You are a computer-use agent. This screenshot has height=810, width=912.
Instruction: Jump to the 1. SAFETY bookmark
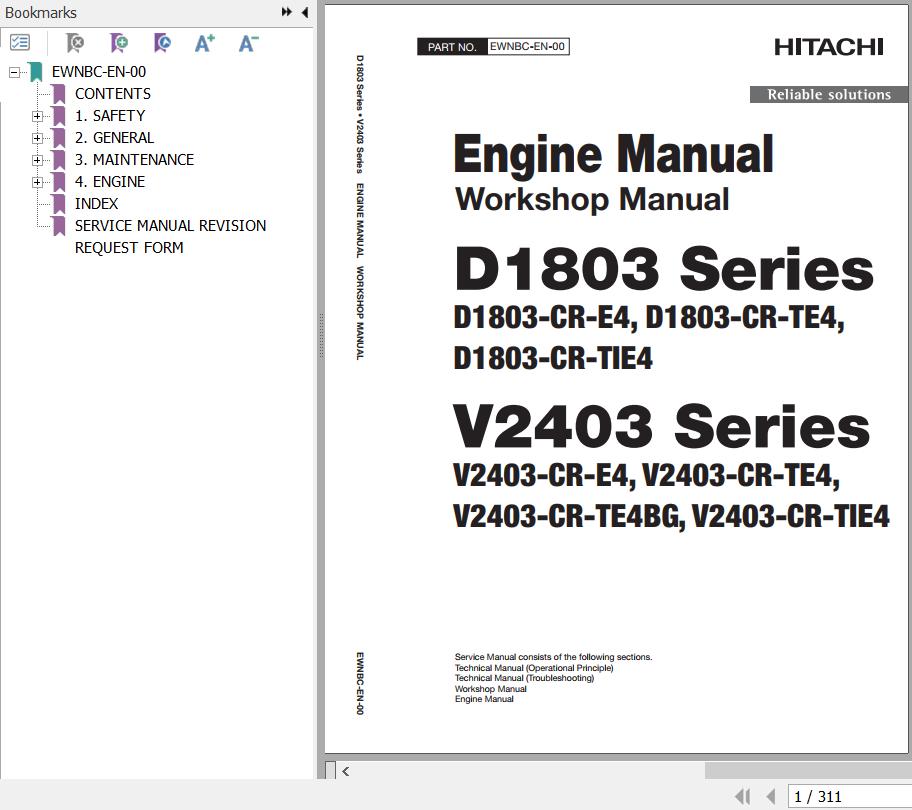coord(110,116)
